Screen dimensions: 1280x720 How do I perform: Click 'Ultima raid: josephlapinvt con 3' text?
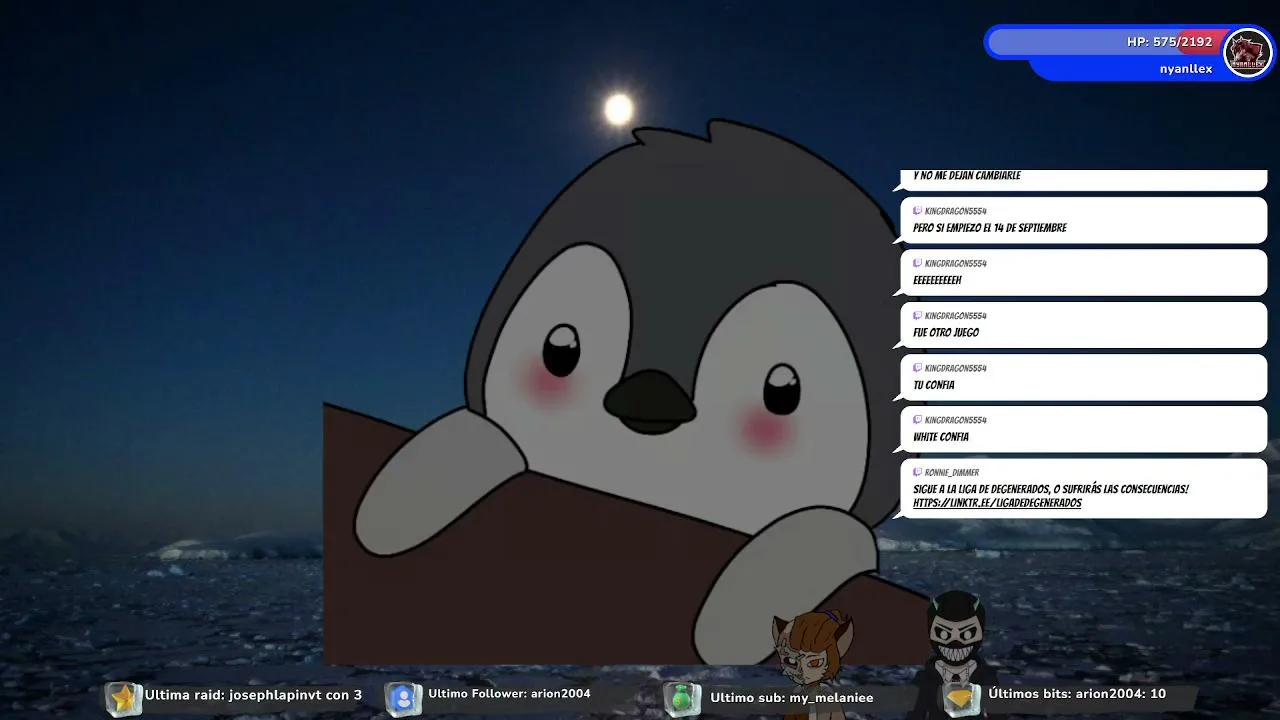pyautogui.click(x=253, y=695)
